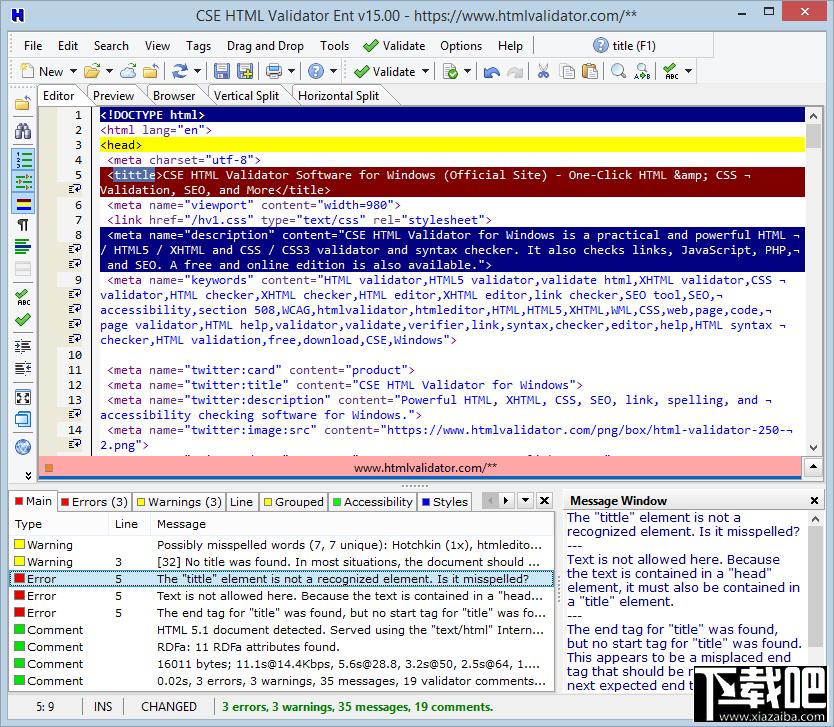Viewport: 834px width, 727px height.
Task: Click the globe browser icon in sidebar
Action: click(x=23, y=447)
